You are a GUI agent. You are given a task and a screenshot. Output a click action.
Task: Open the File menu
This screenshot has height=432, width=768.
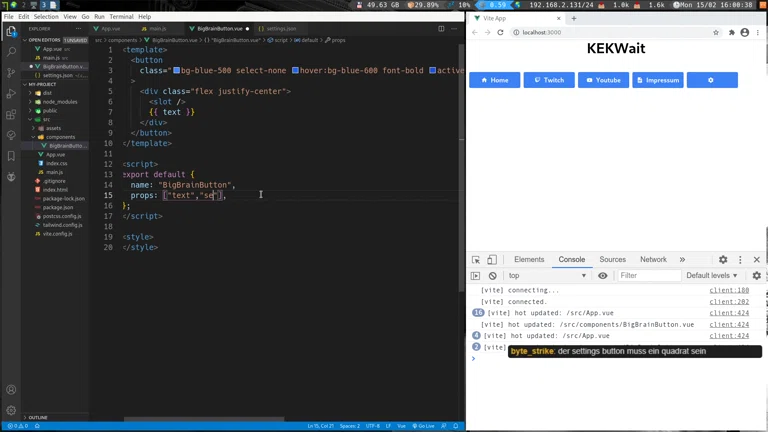pos(9,17)
